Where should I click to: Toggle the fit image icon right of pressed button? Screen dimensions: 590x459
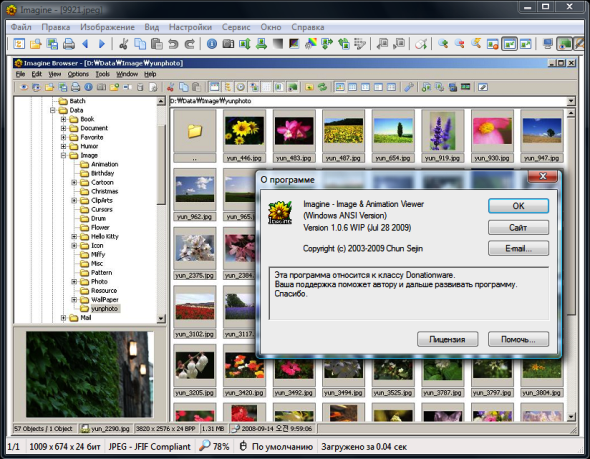click(x=526, y=44)
